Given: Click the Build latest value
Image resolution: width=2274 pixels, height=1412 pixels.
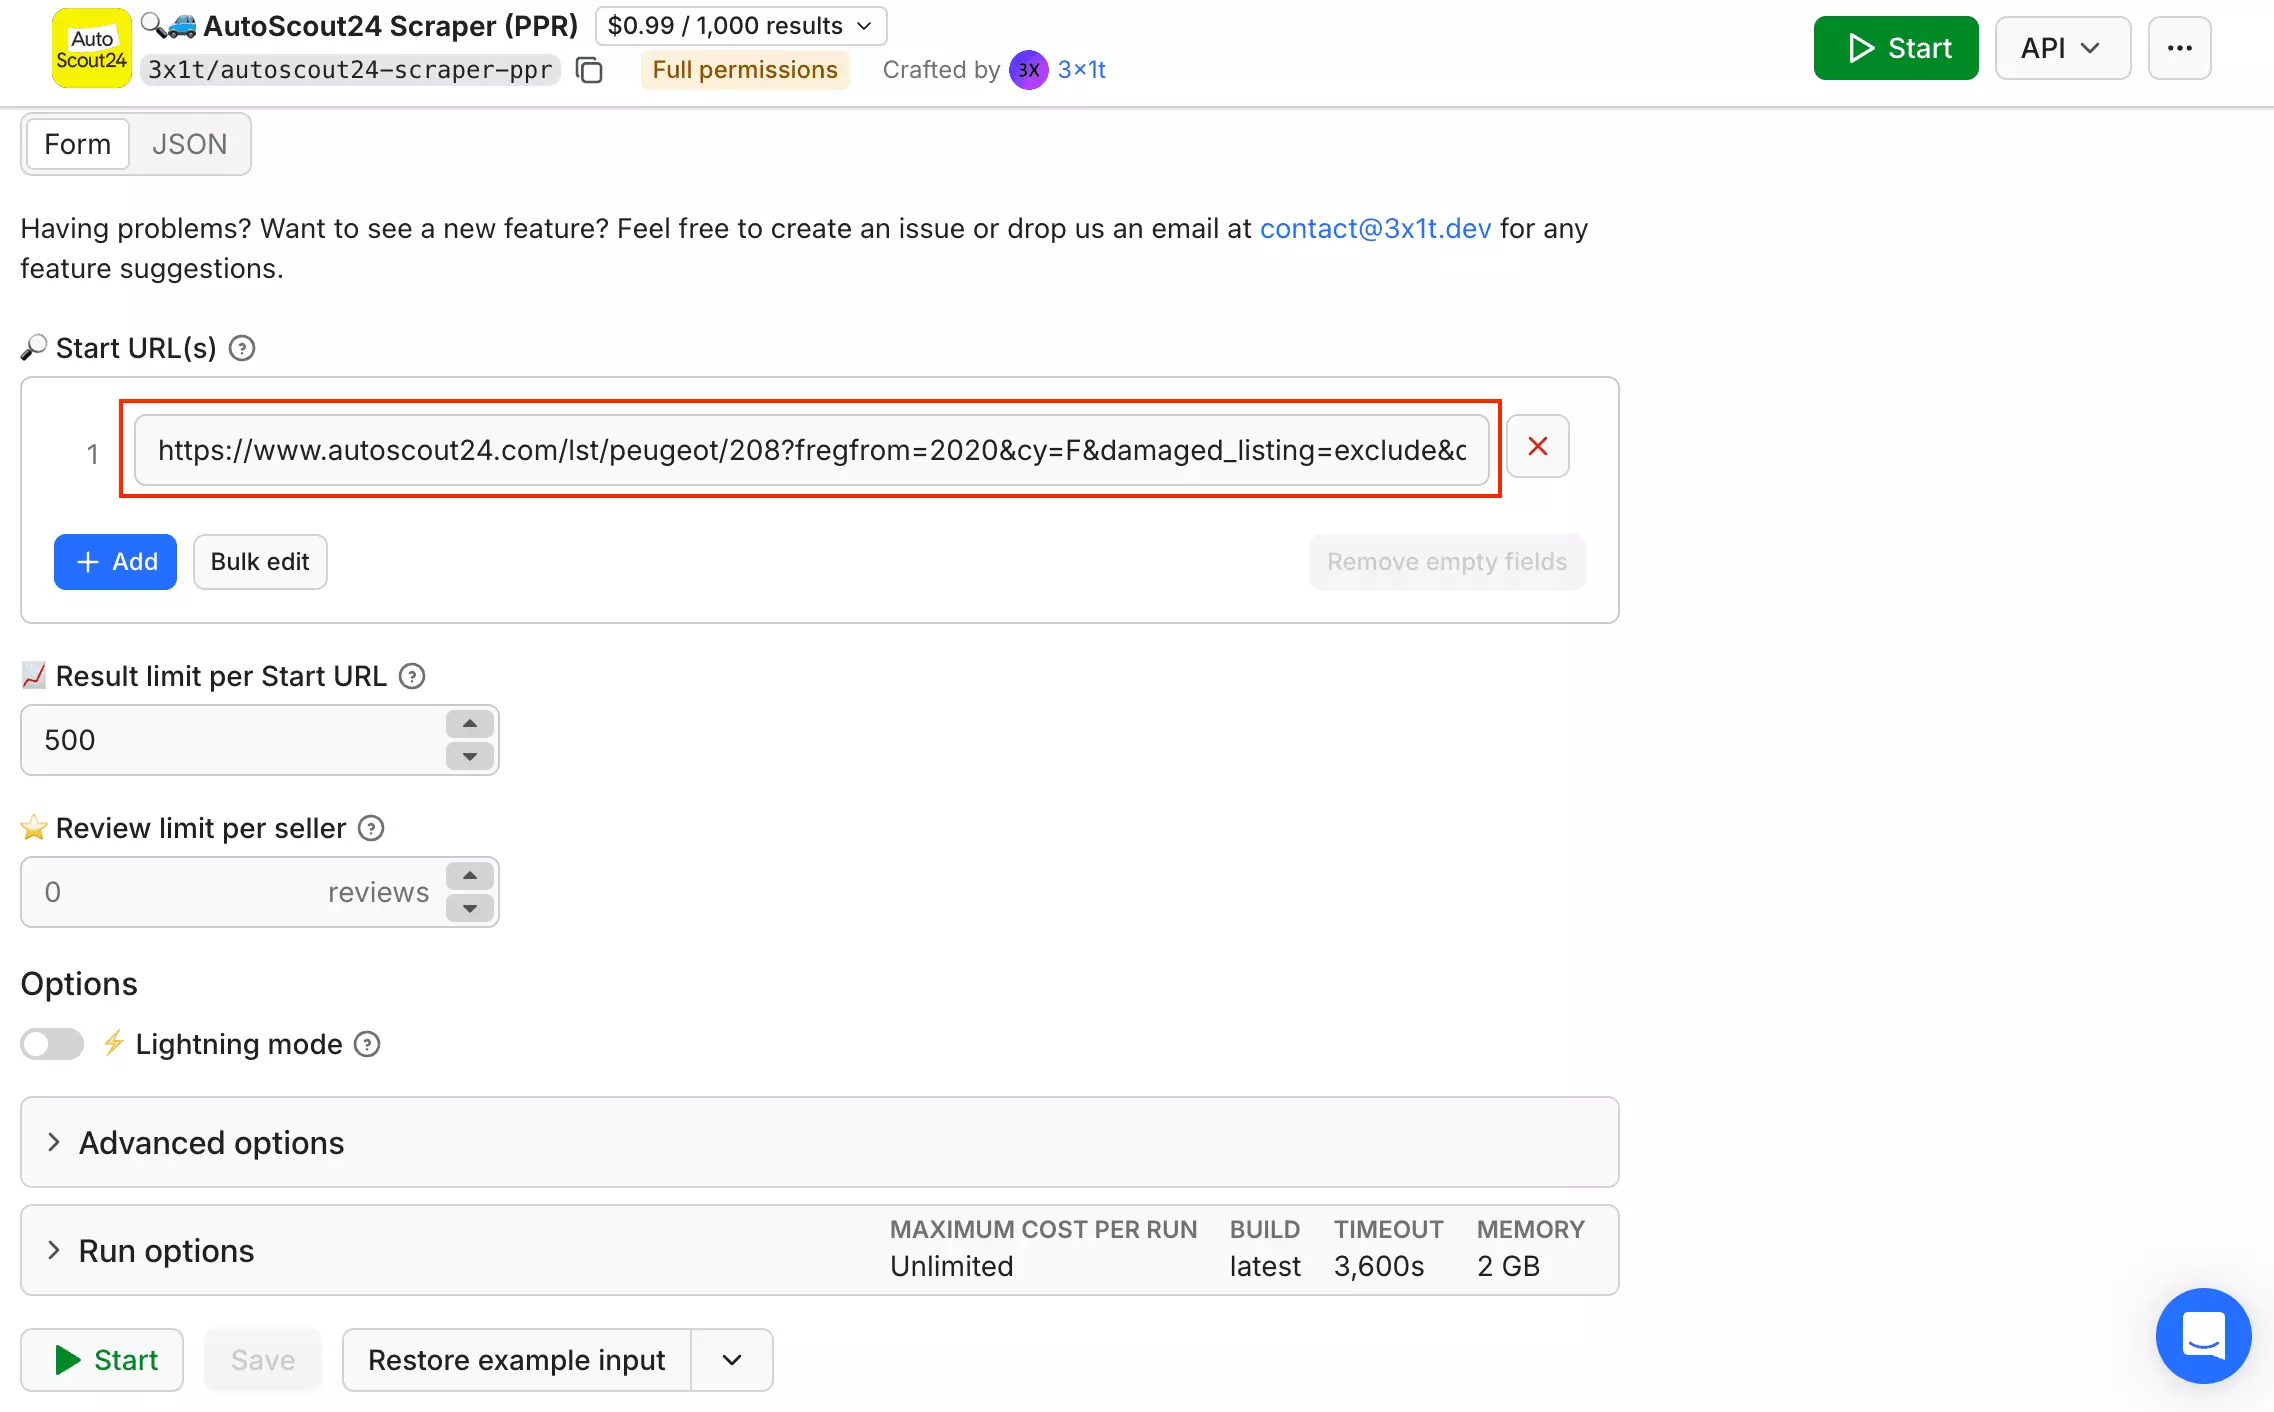Looking at the screenshot, I should (x=1265, y=1266).
